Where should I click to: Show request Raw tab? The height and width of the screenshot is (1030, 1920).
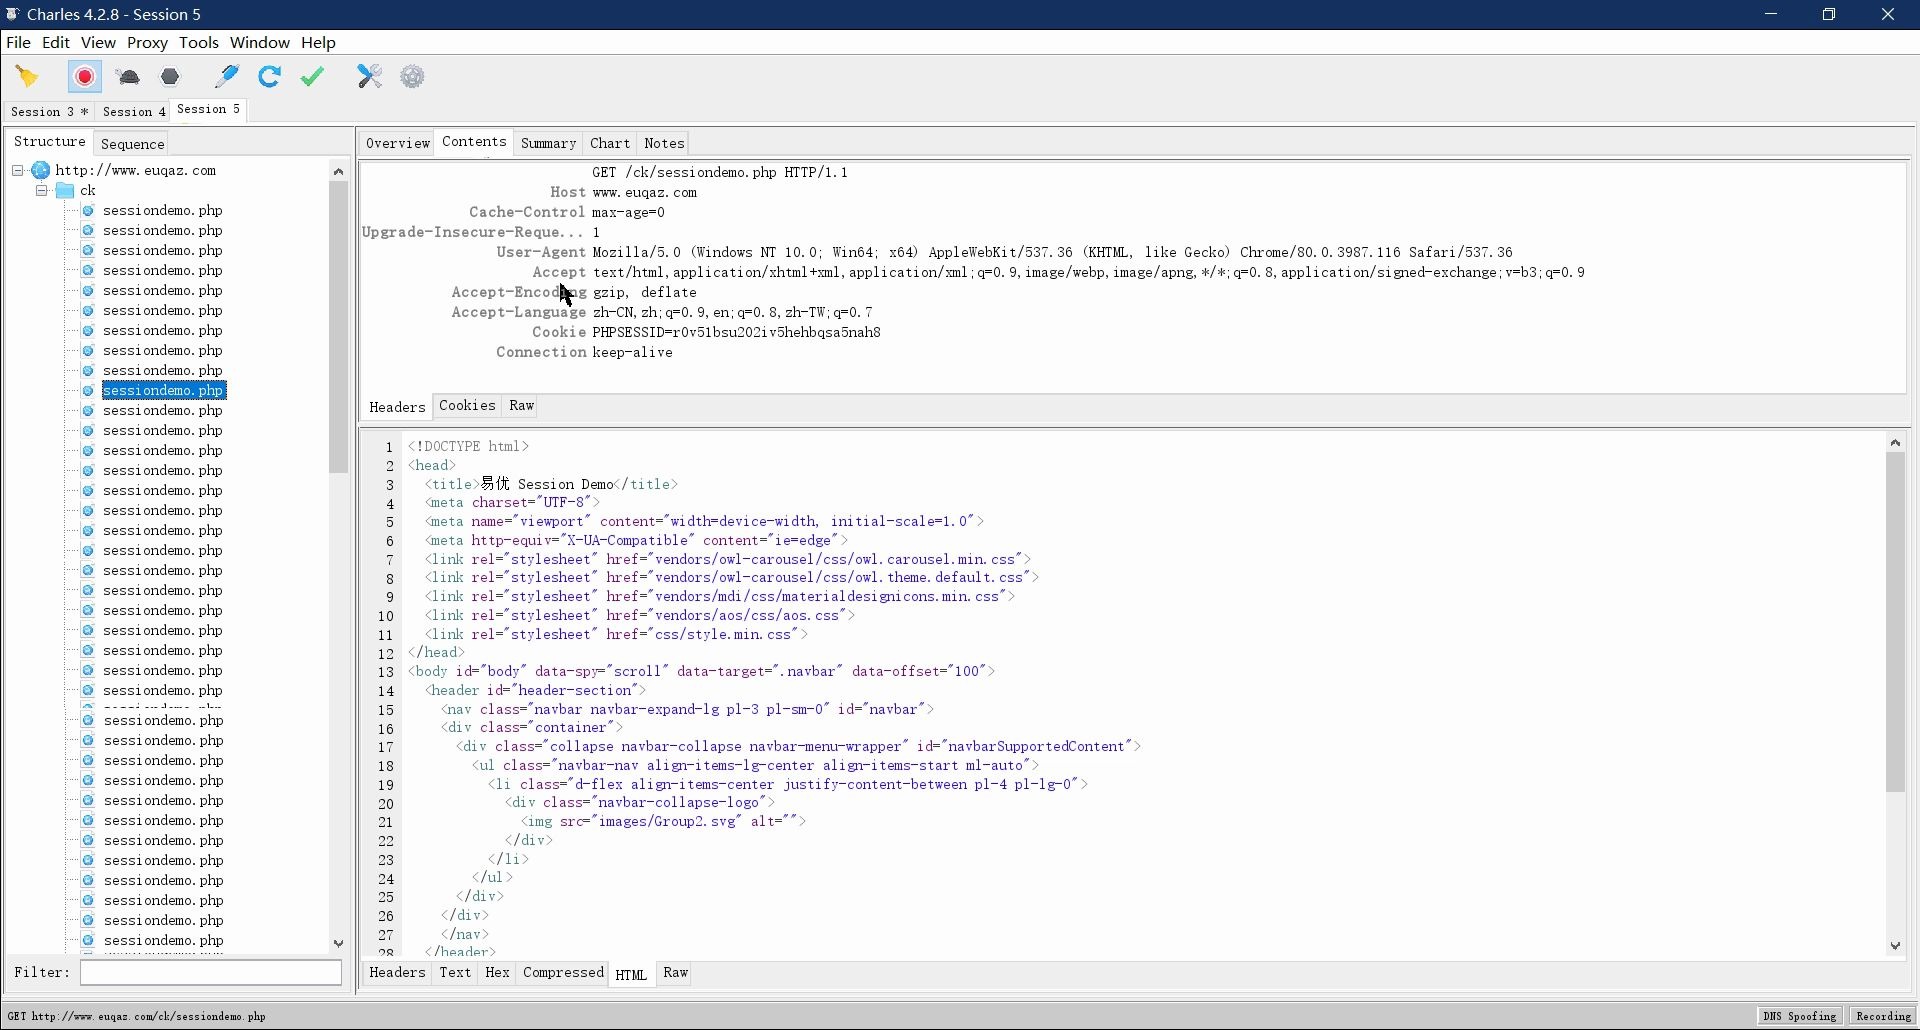[521, 405]
